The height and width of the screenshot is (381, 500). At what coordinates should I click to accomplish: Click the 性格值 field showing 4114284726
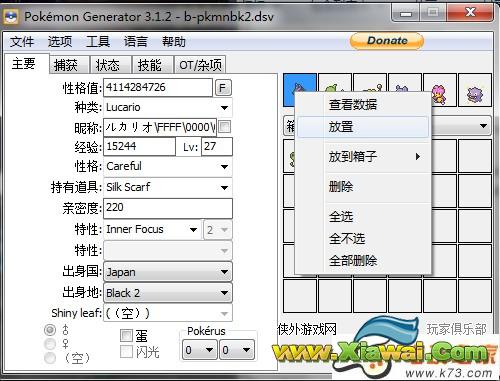tap(158, 88)
